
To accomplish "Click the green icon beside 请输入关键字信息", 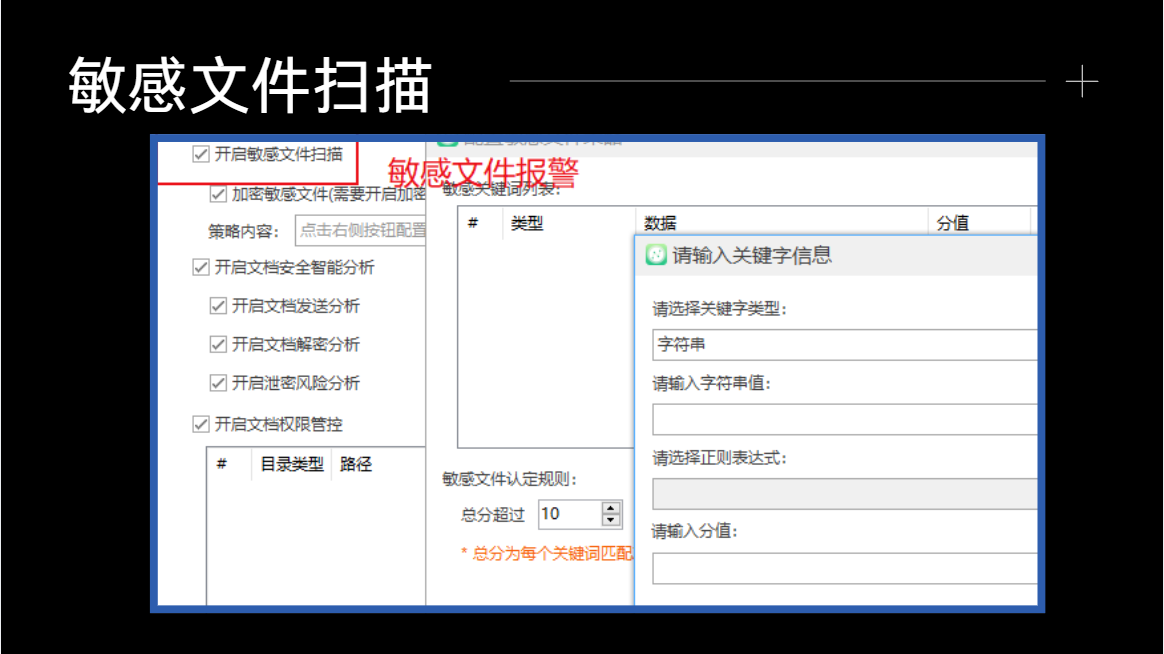I will [655, 255].
